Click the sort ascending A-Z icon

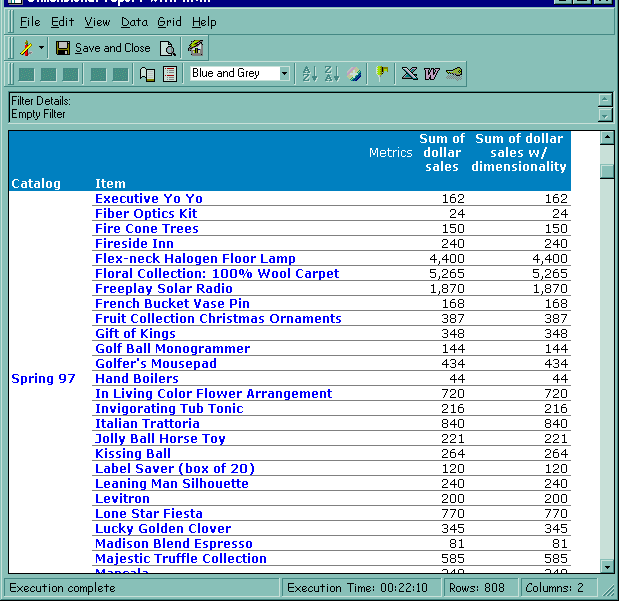tap(309, 74)
